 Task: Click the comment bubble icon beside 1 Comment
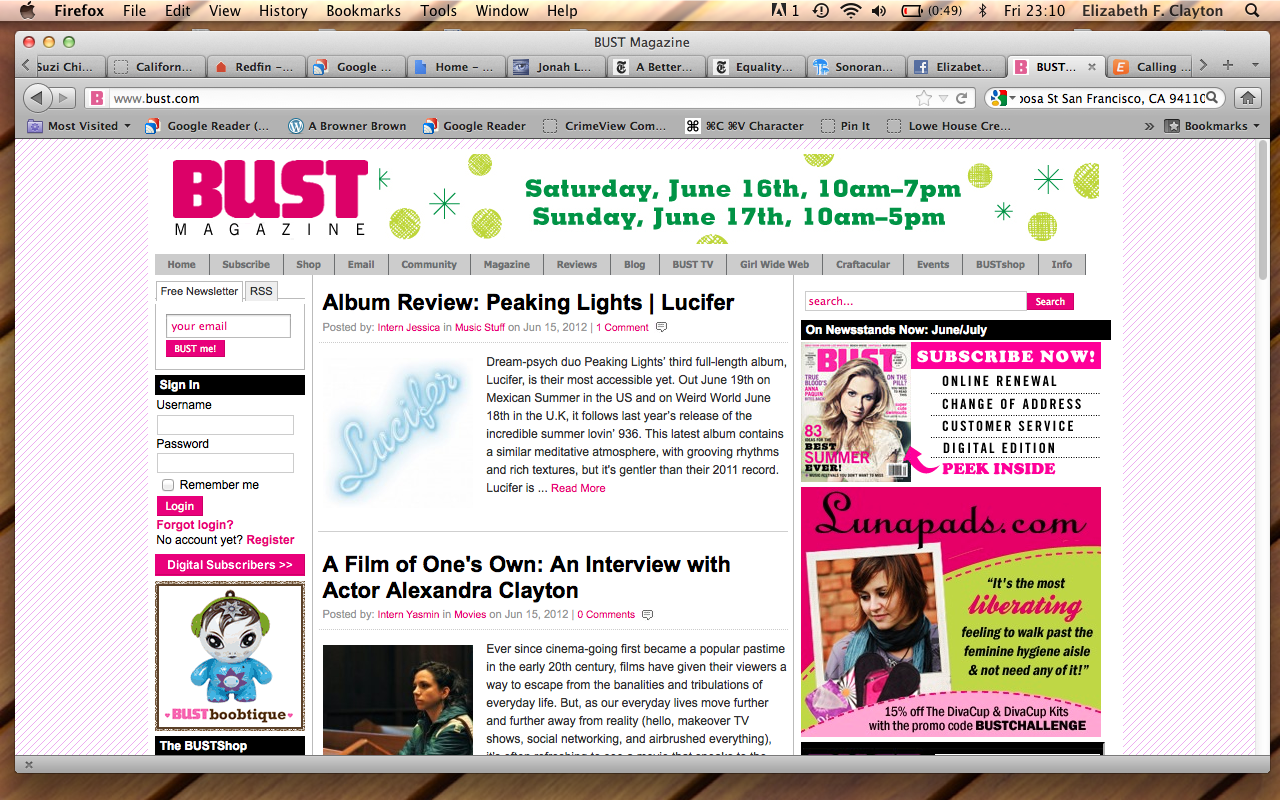pyautogui.click(x=661, y=327)
